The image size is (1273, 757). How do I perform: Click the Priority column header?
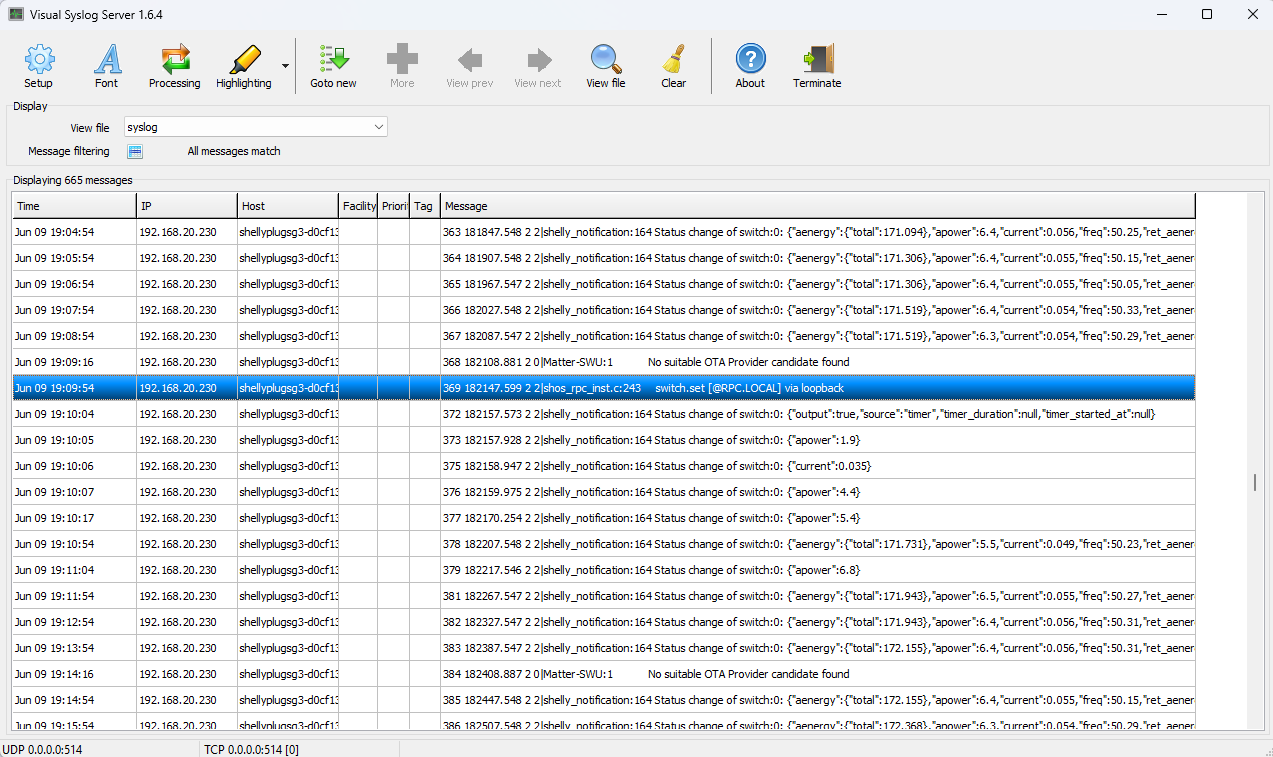coord(393,206)
